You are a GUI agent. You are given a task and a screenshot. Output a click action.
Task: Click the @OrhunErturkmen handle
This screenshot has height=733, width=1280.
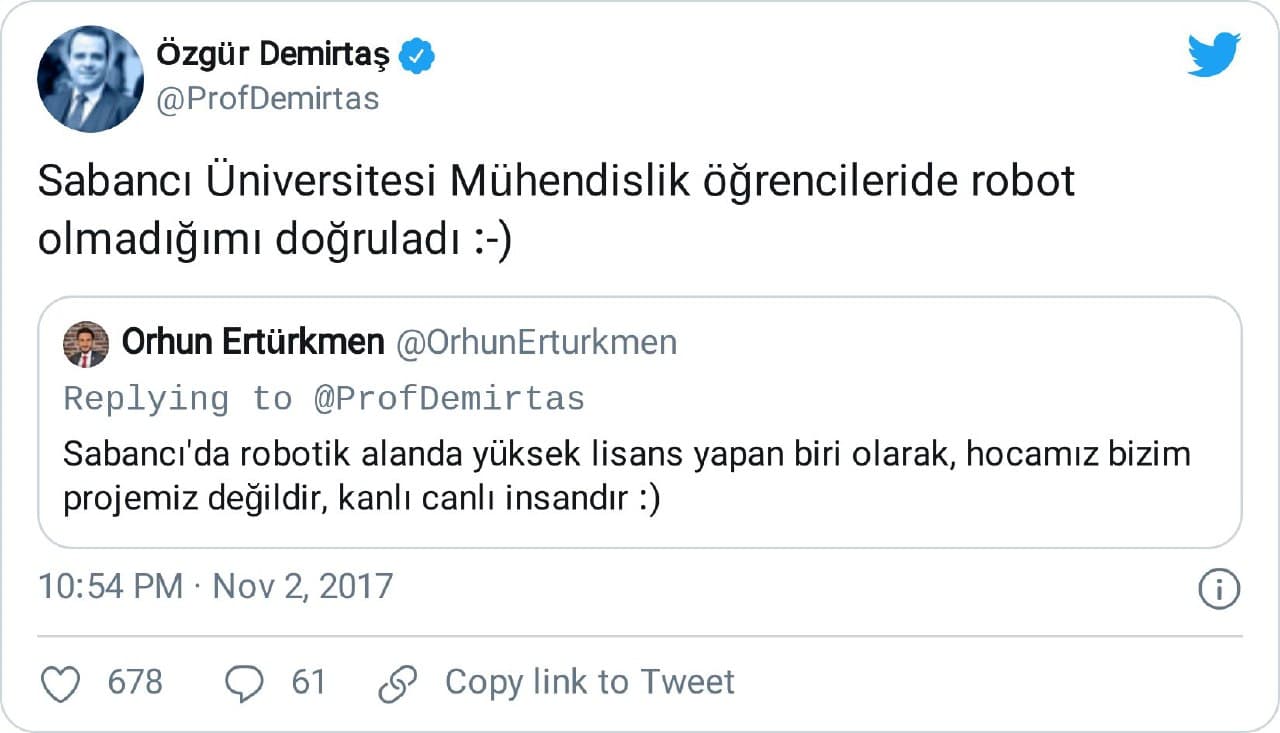[x=536, y=342]
